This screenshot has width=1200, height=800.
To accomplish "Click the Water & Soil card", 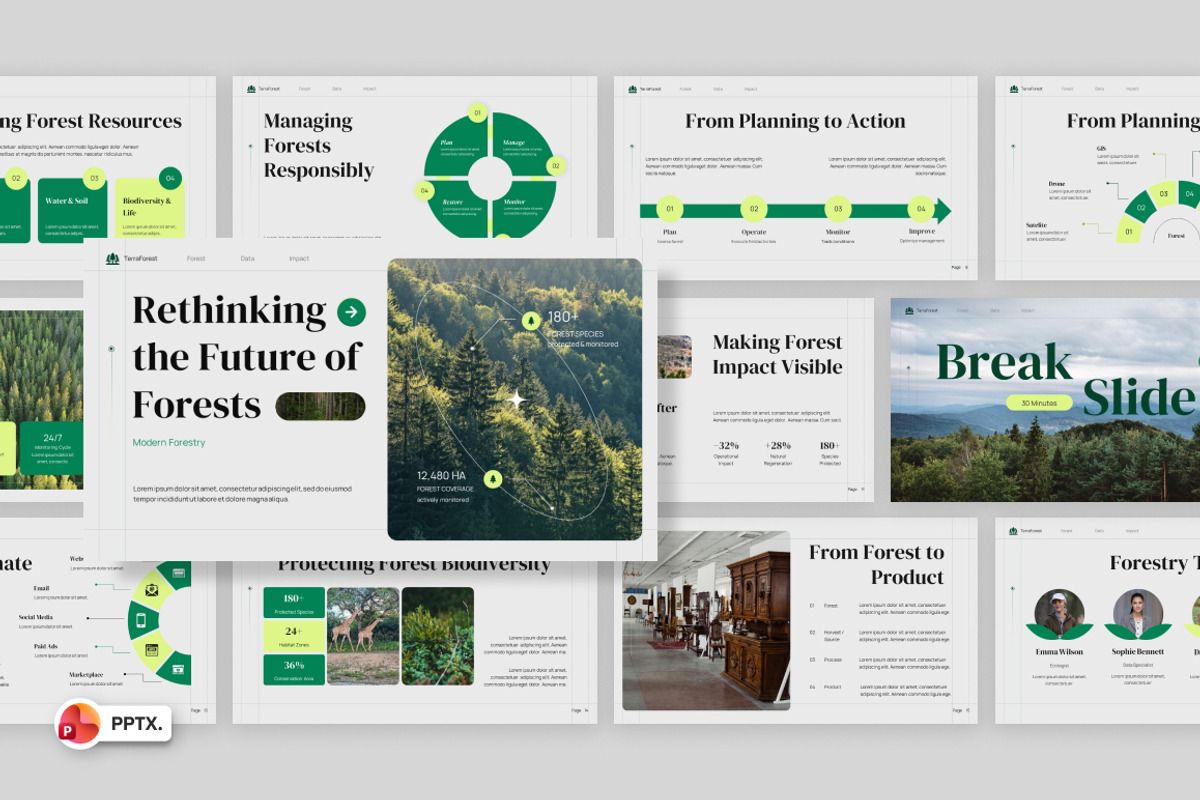I will tap(73, 211).
